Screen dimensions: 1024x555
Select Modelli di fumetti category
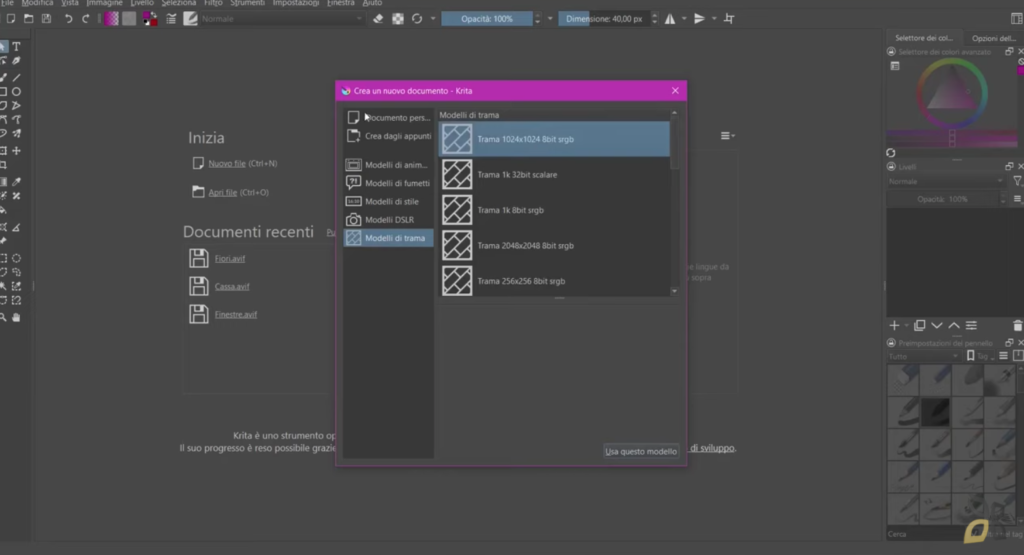click(x=389, y=183)
